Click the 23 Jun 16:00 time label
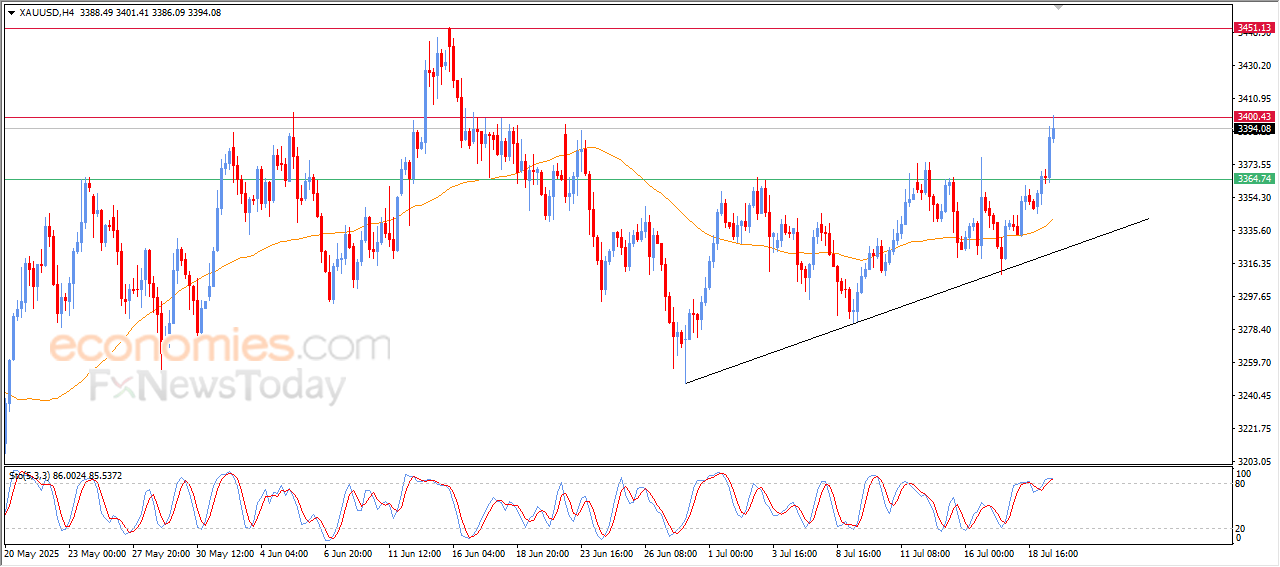1280x567 pixels. [607, 553]
